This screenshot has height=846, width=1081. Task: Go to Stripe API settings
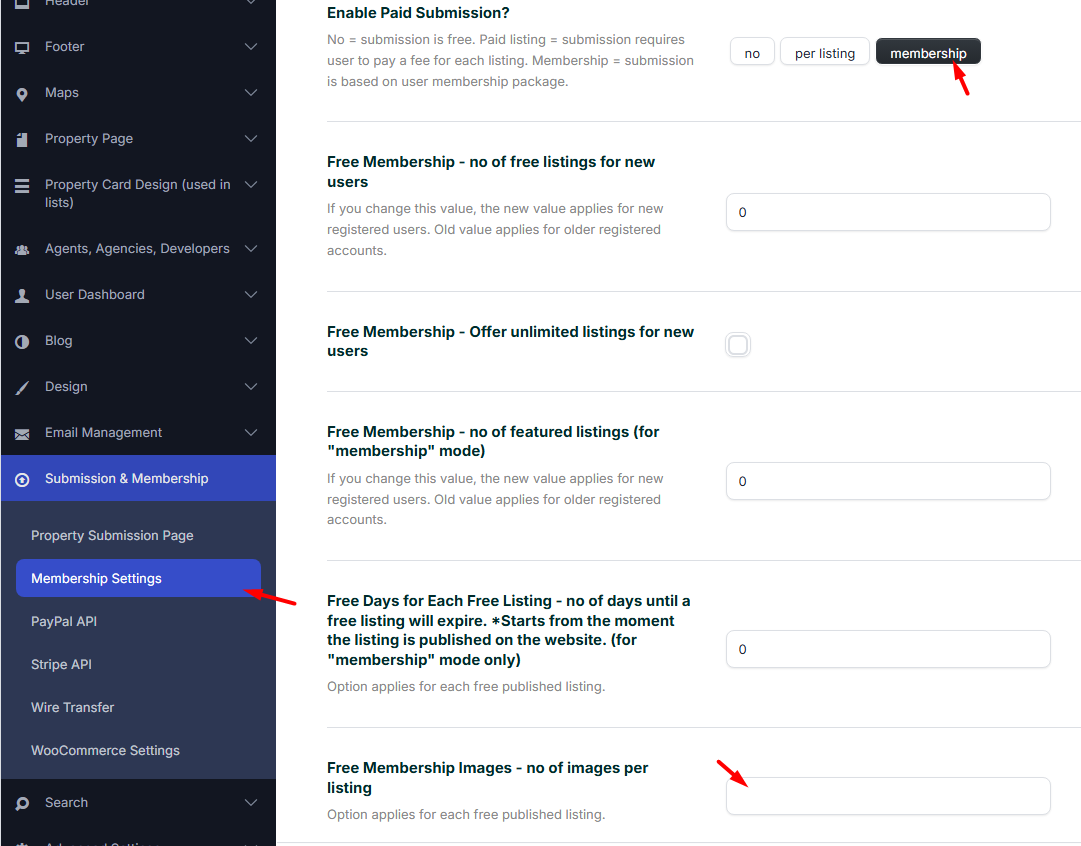61,665
